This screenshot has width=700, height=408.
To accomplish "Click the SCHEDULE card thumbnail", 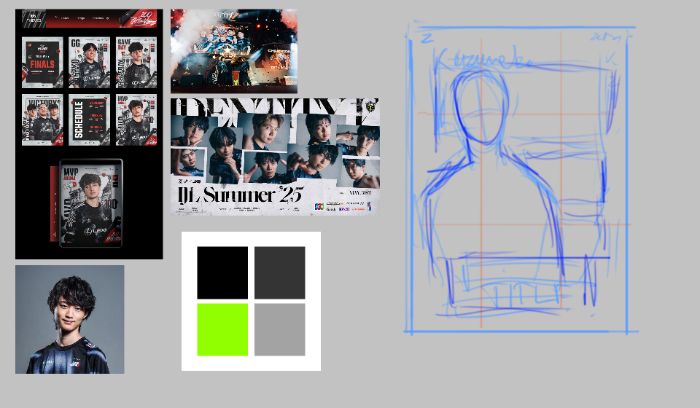I will 89,120.
